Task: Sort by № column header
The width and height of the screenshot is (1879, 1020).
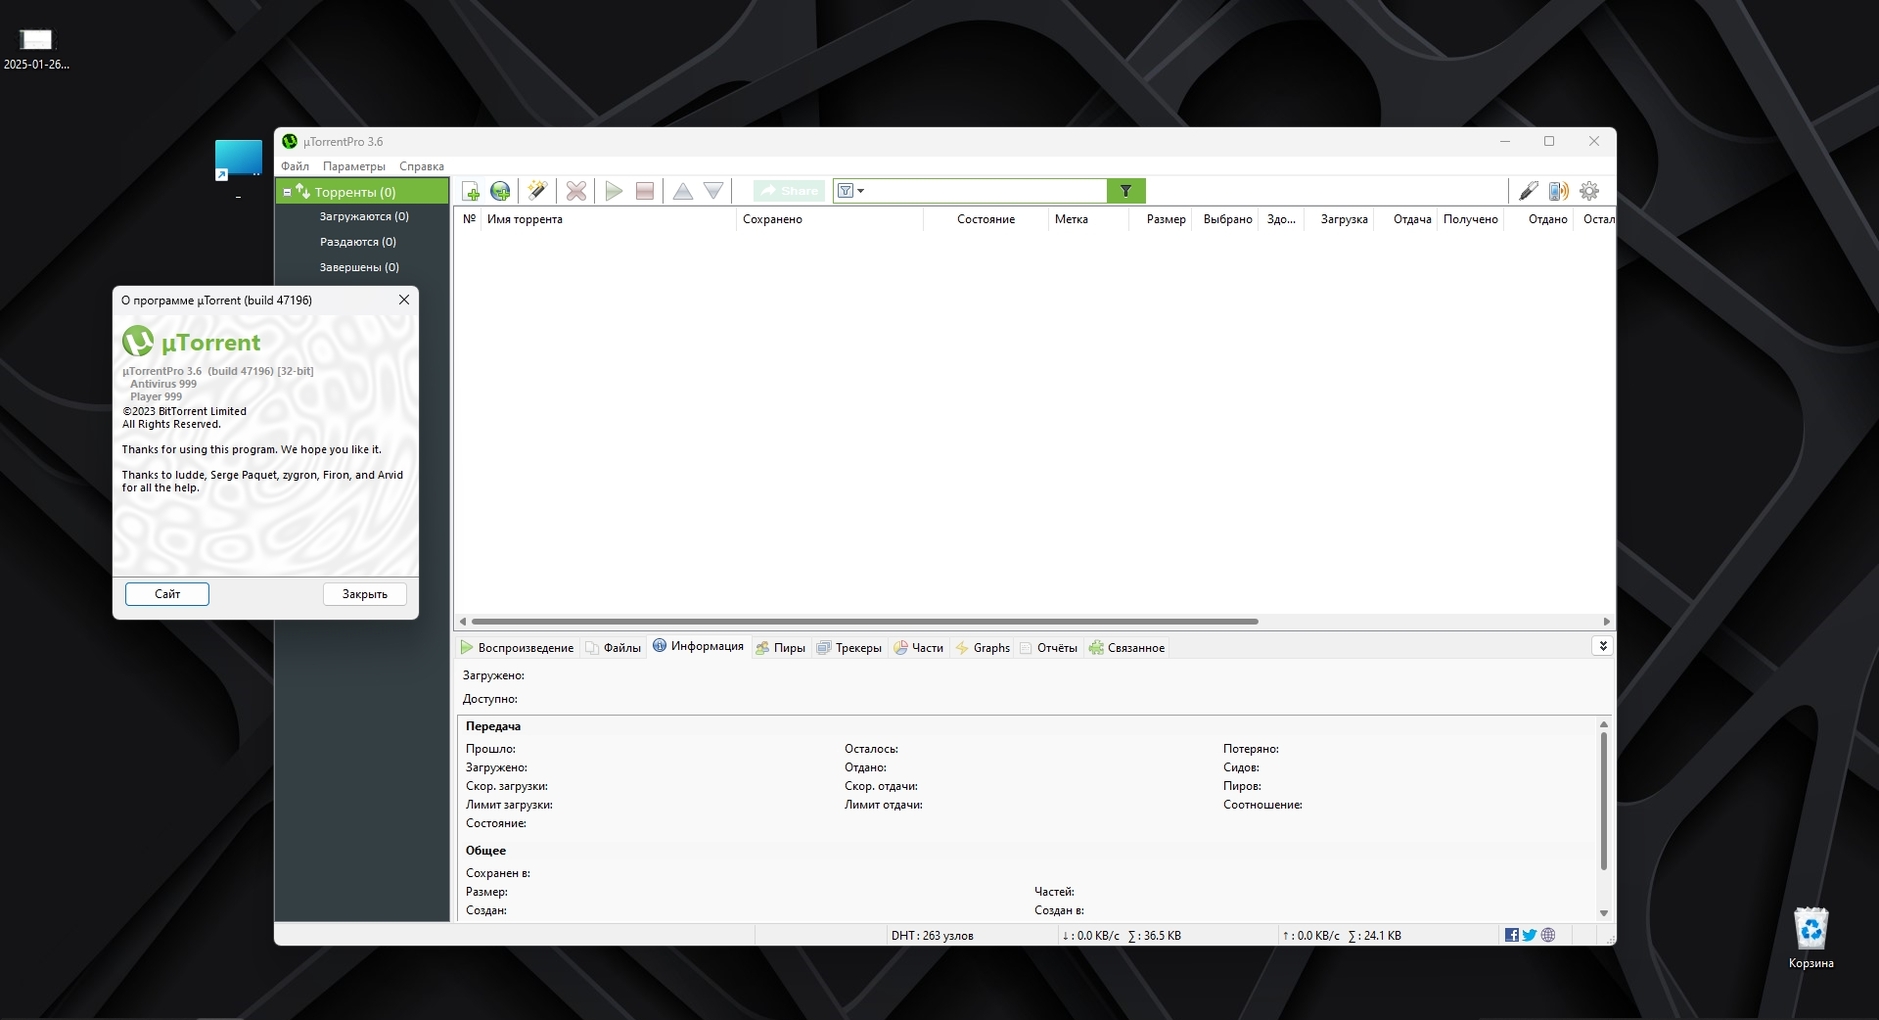Action: (x=469, y=219)
